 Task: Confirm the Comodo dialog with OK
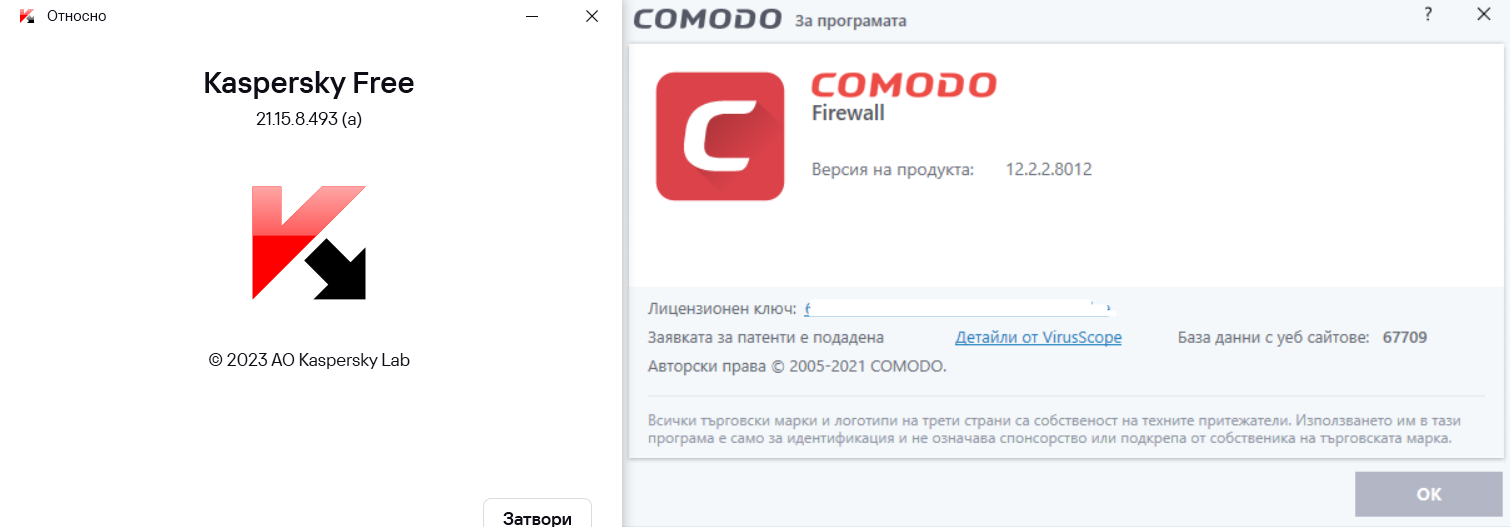1428,494
